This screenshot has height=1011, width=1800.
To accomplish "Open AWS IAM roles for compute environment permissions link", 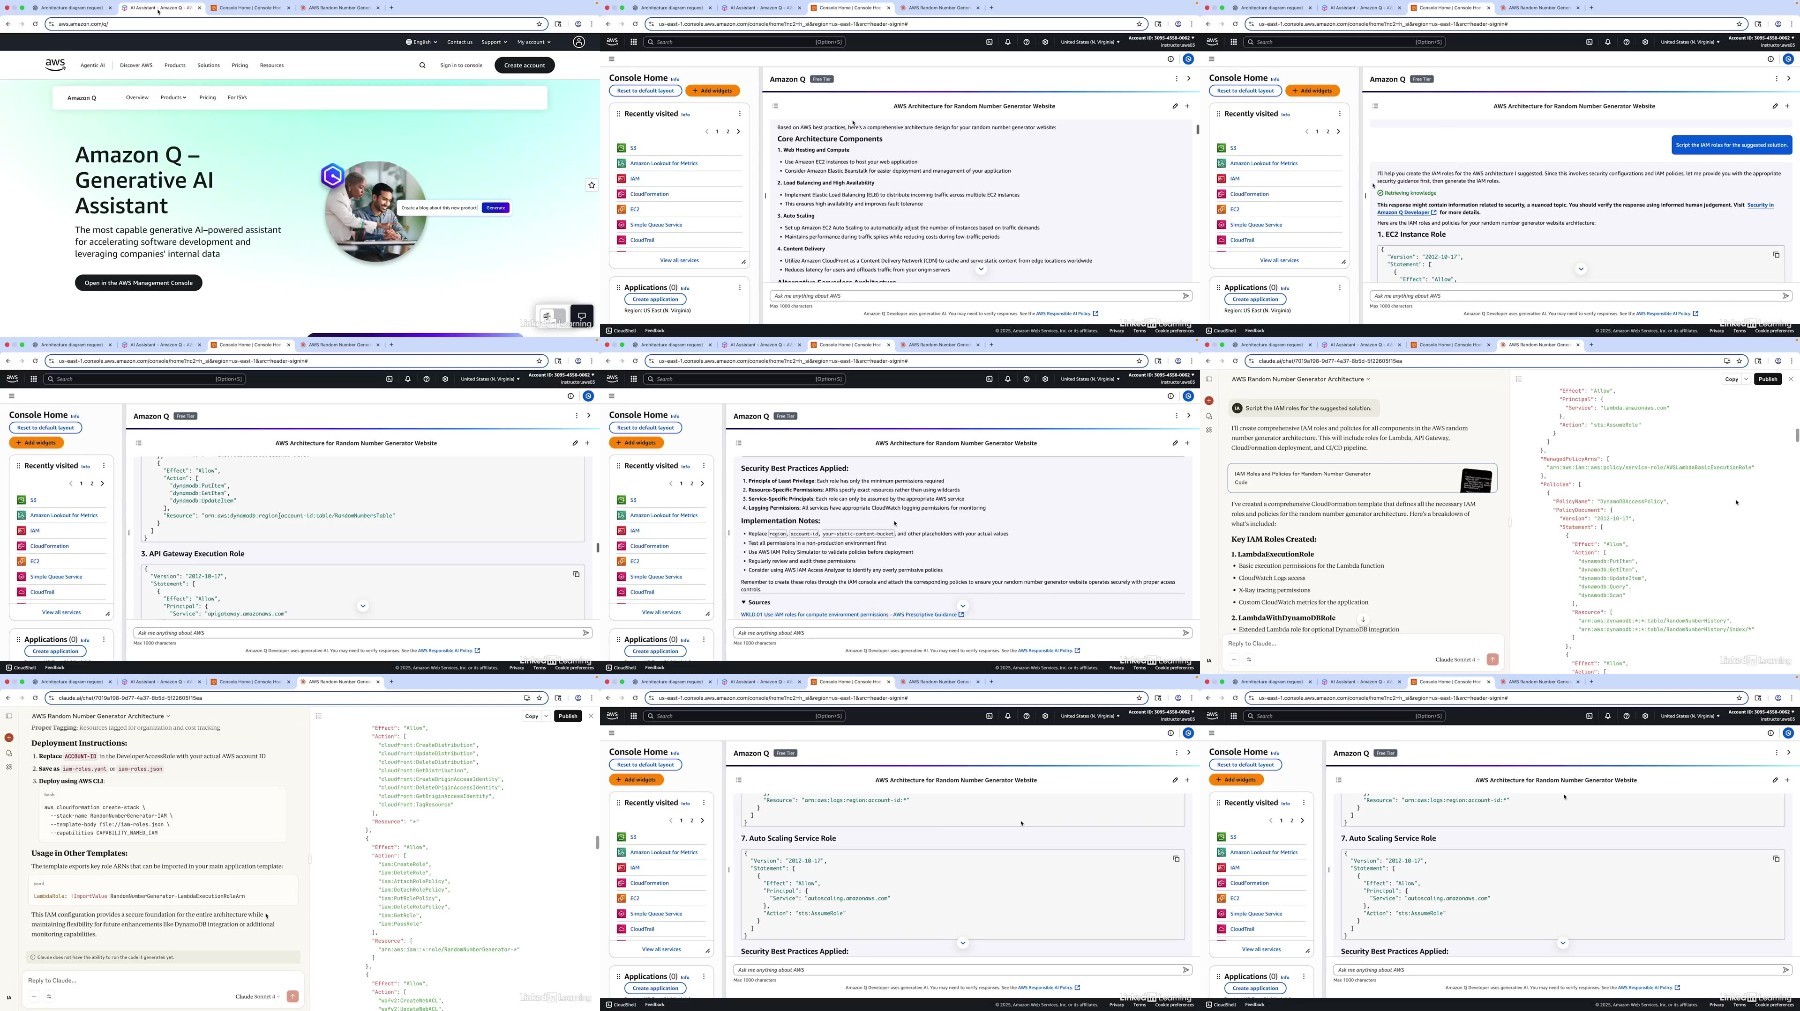I will pyautogui.click(x=852, y=614).
